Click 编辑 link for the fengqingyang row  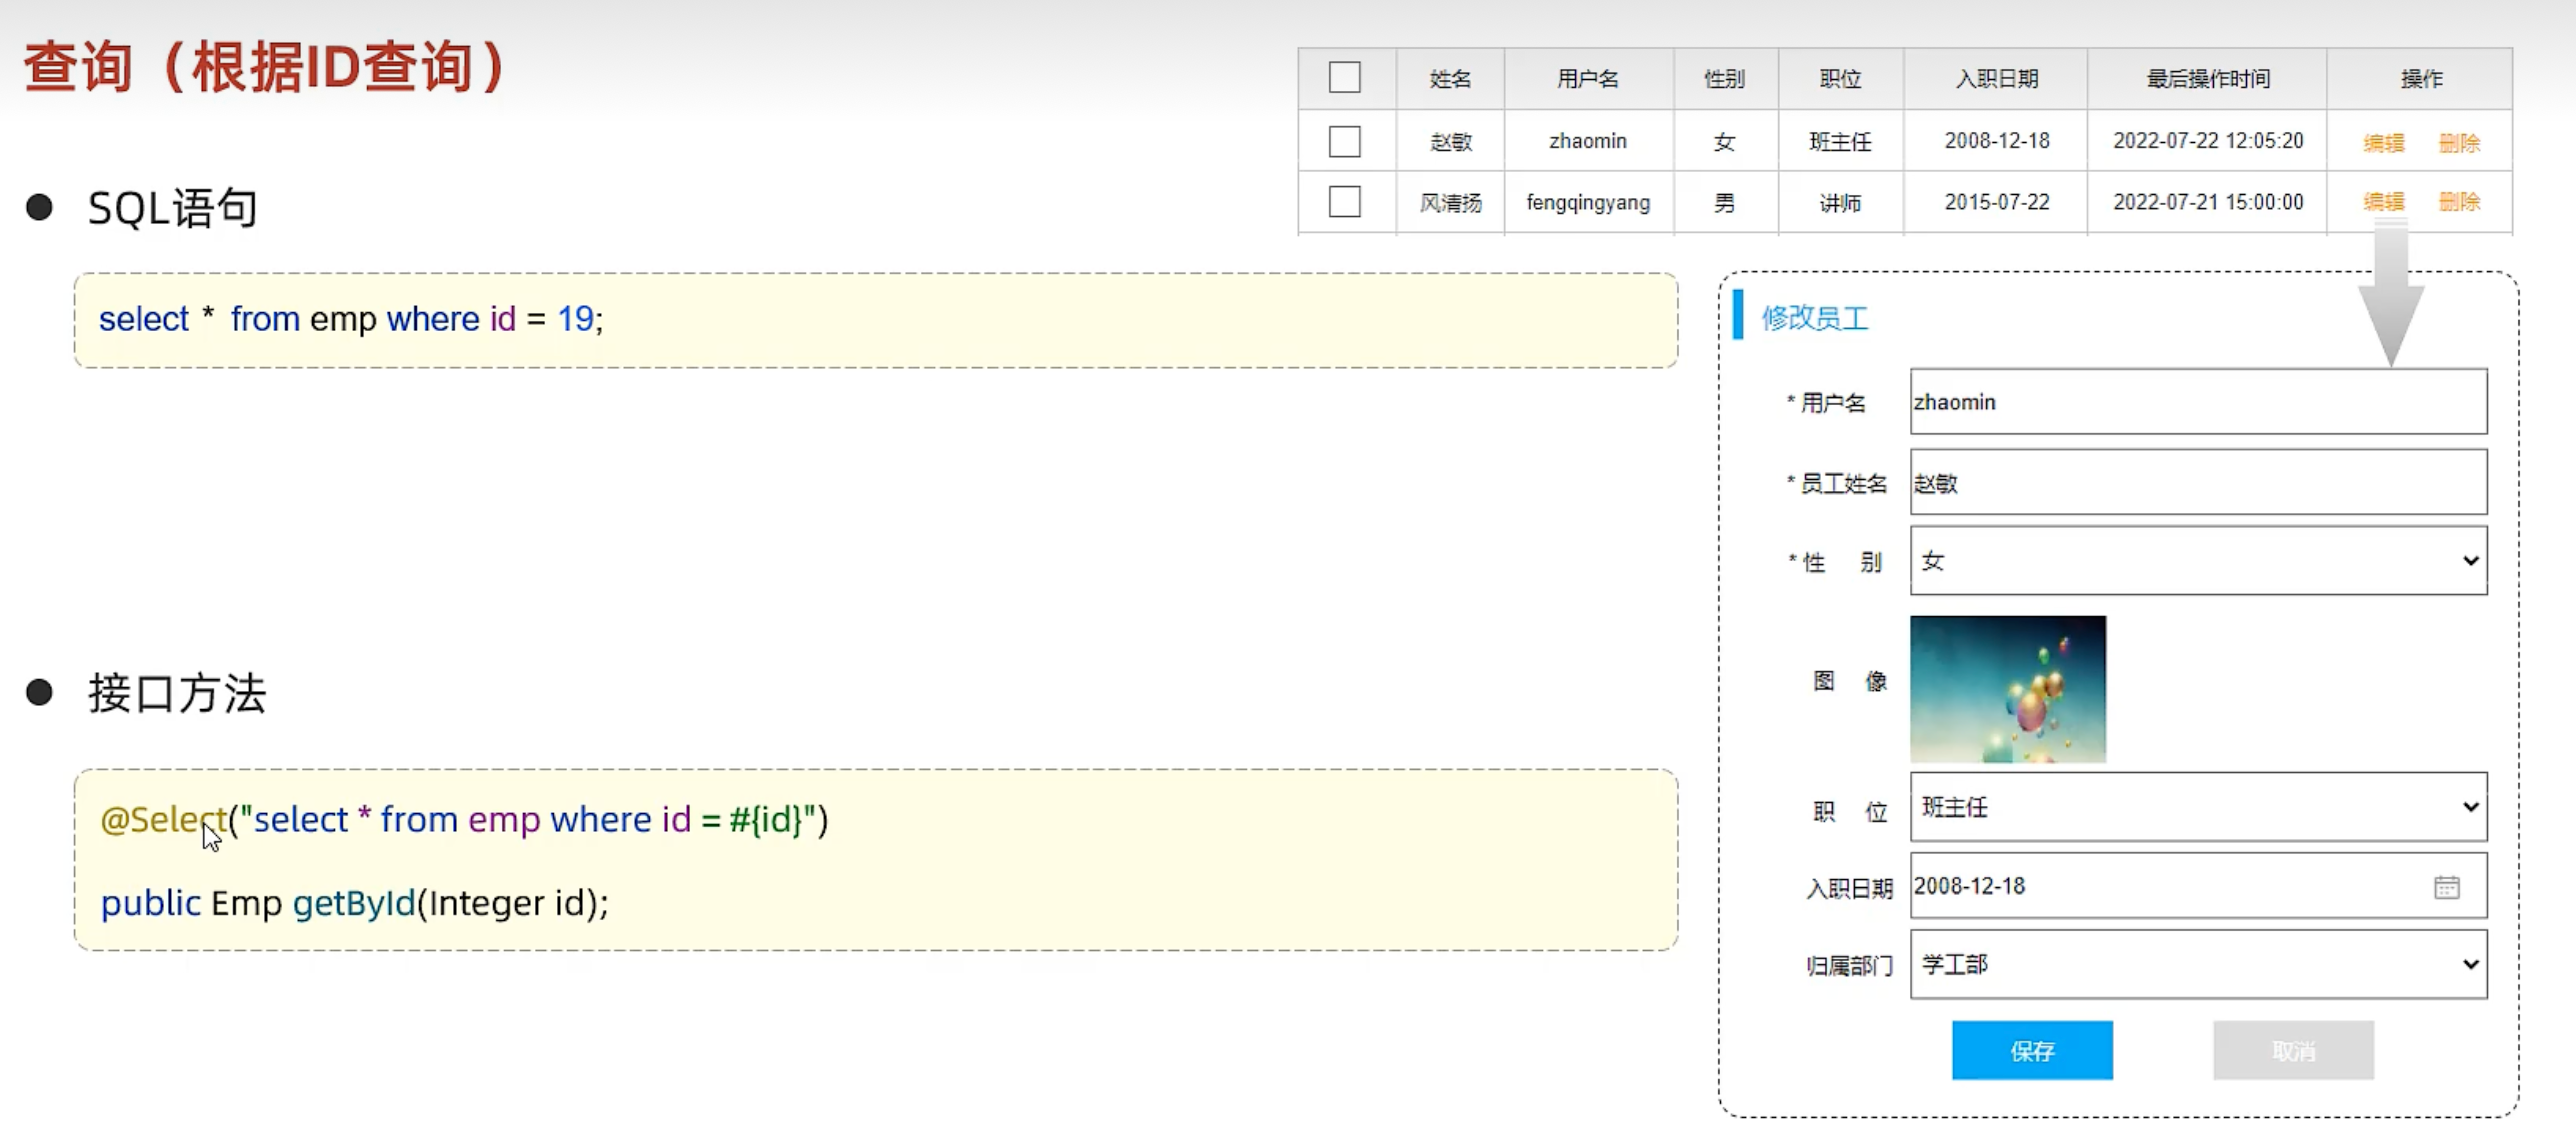click(2383, 202)
